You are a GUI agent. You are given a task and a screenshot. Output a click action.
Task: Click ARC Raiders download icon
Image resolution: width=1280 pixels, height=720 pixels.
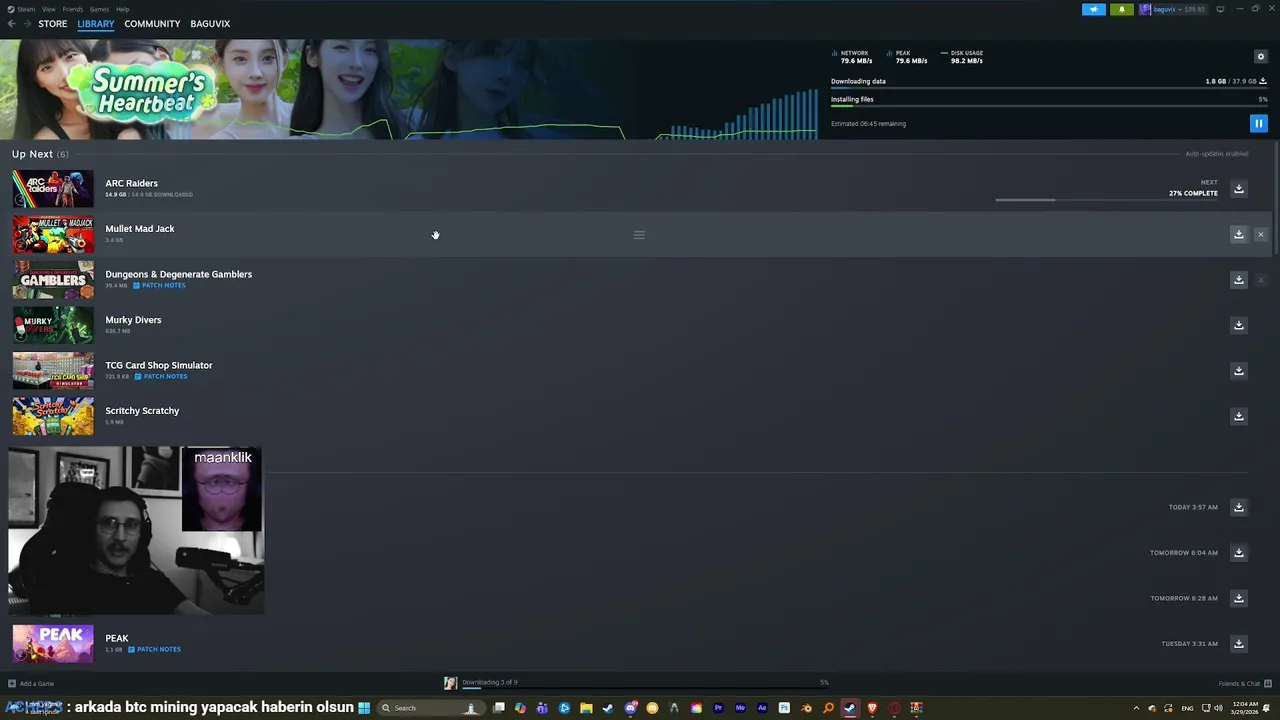(1238, 189)
